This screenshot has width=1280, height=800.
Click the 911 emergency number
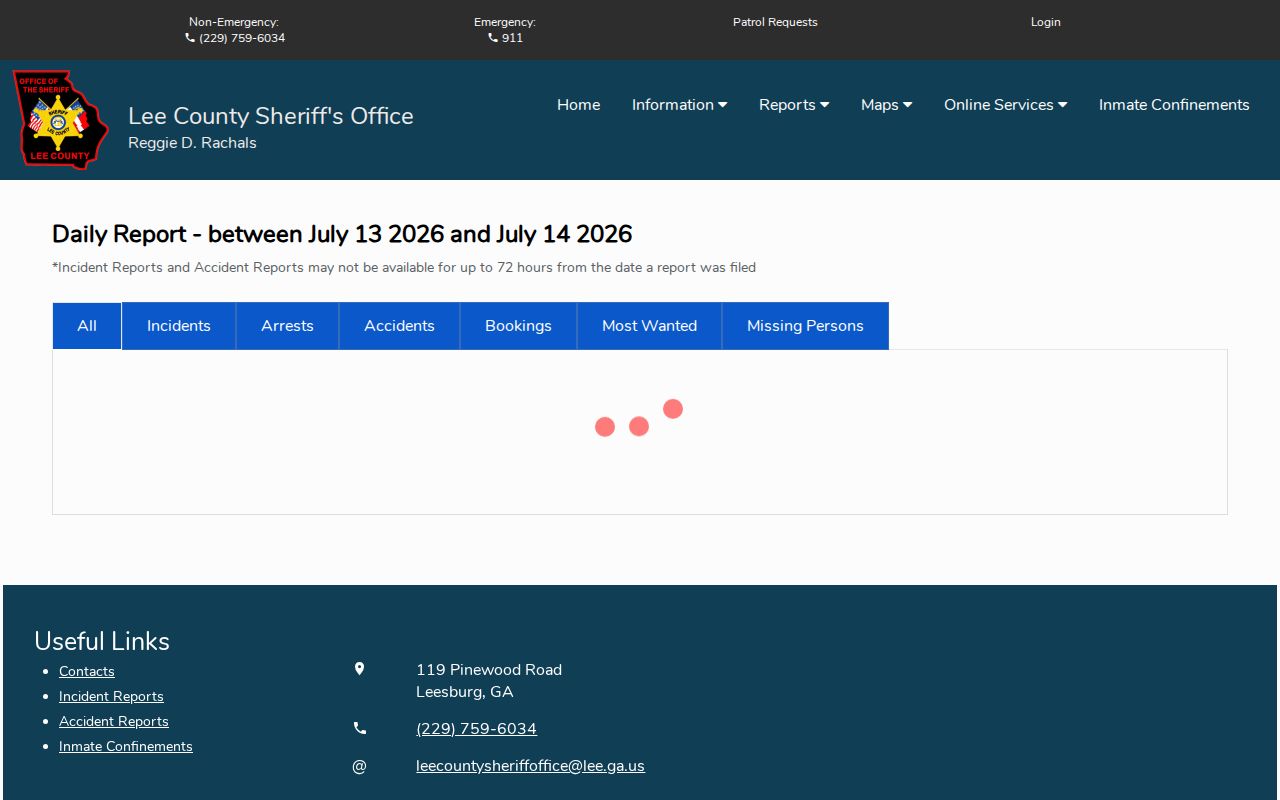tap(512, 38)
